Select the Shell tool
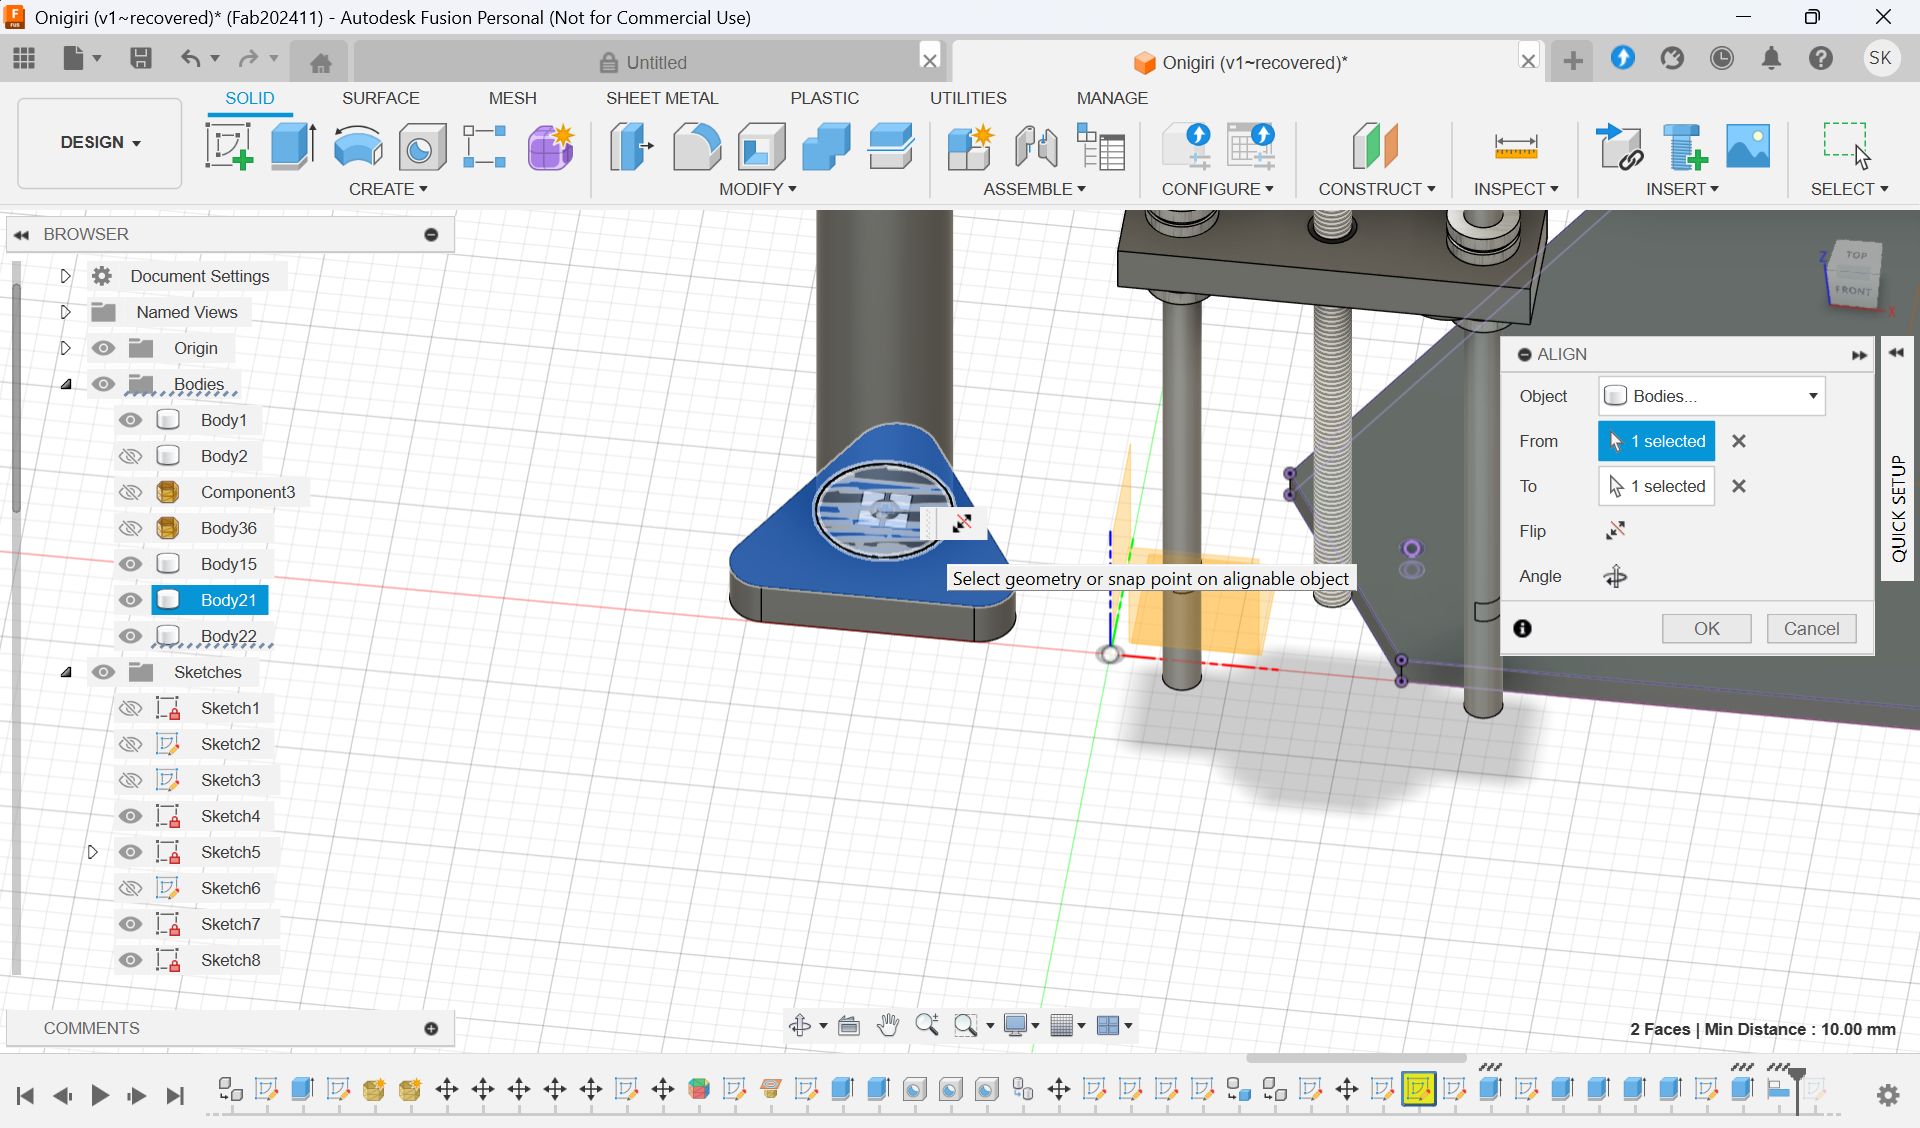 762,146
